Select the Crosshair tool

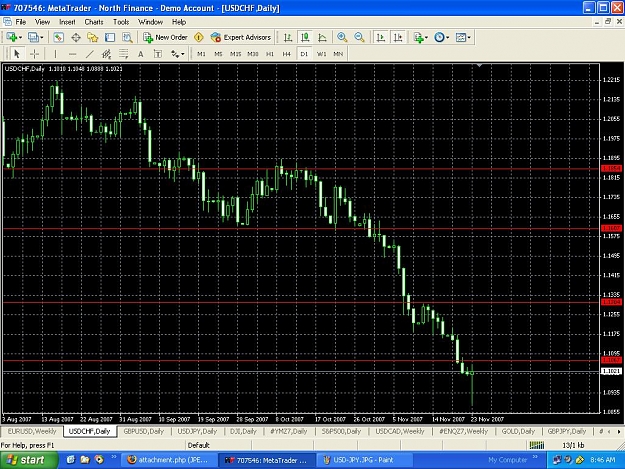pyautogui.click(x=34, y=54)
